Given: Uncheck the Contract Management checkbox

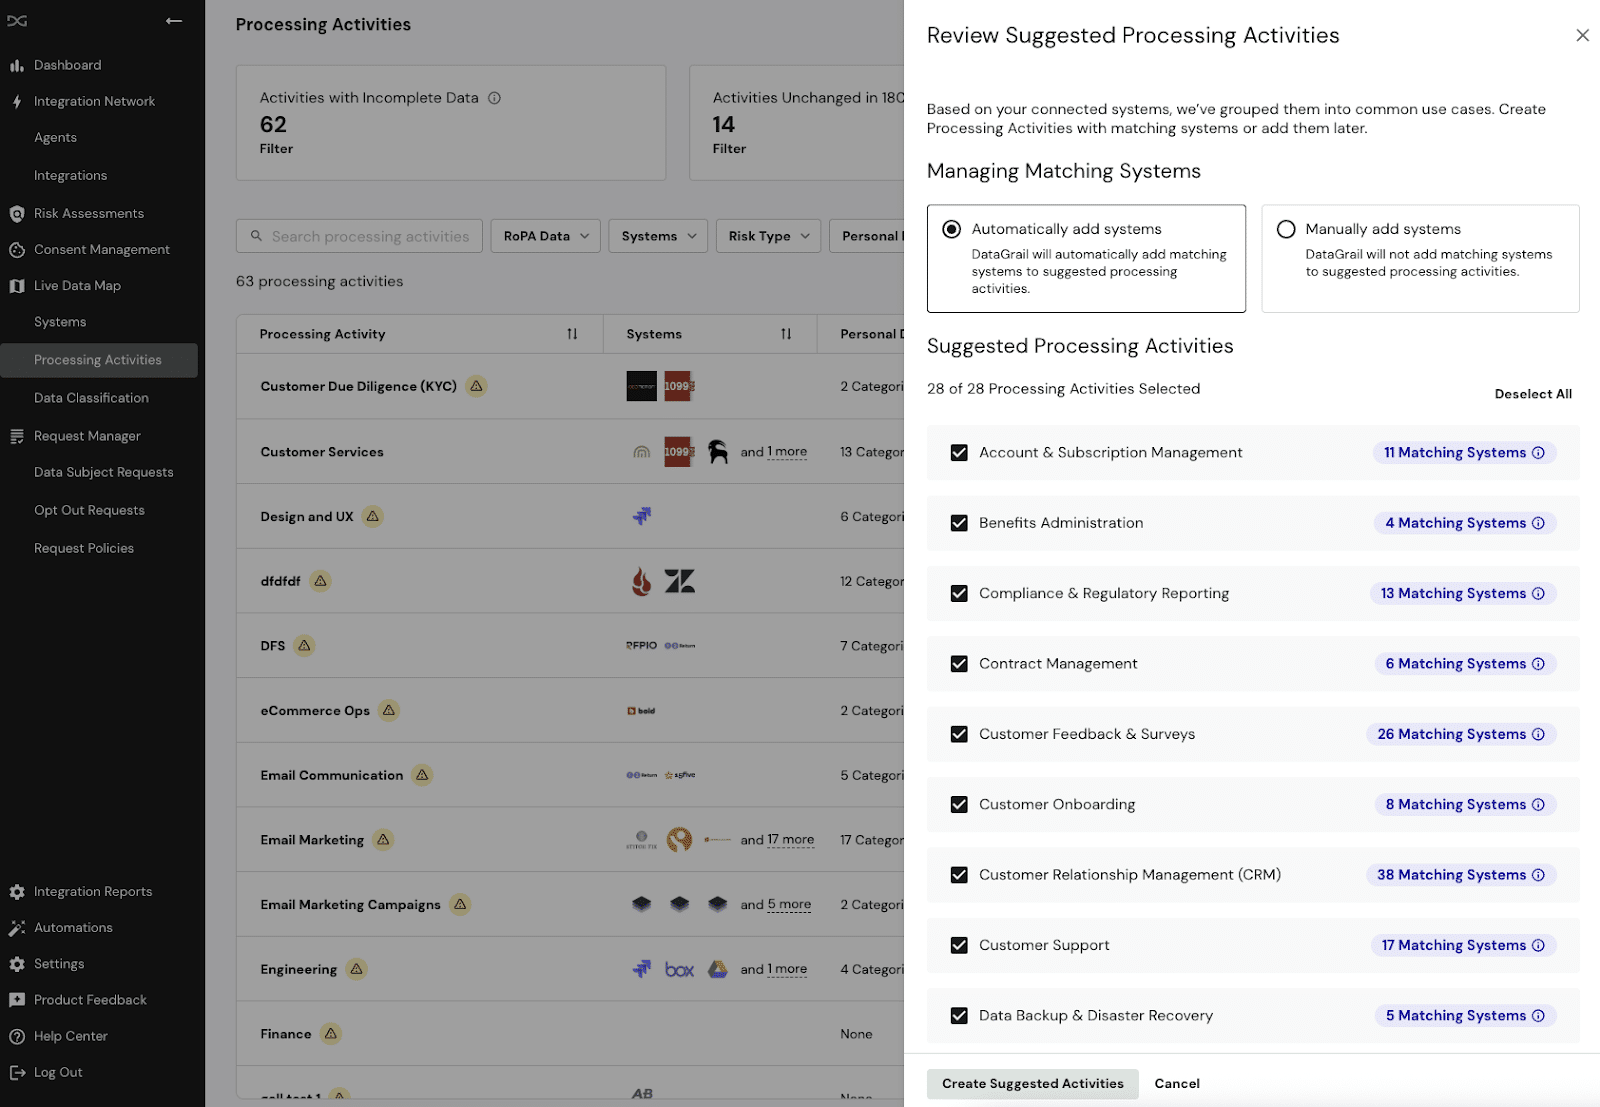Looking at the screenshot, I should [959, 664].
